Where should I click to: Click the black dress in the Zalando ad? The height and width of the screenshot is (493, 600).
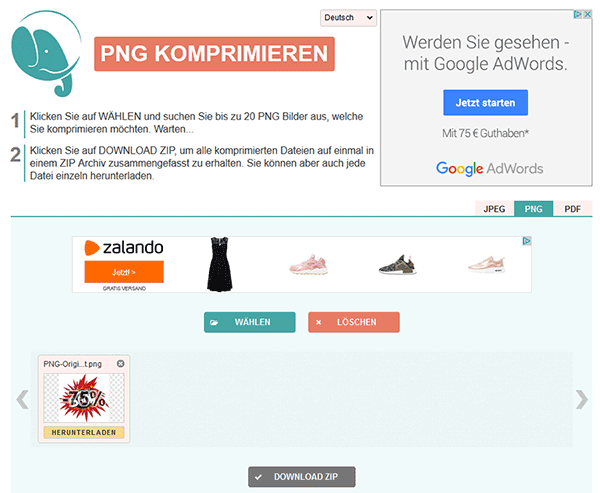220,264
